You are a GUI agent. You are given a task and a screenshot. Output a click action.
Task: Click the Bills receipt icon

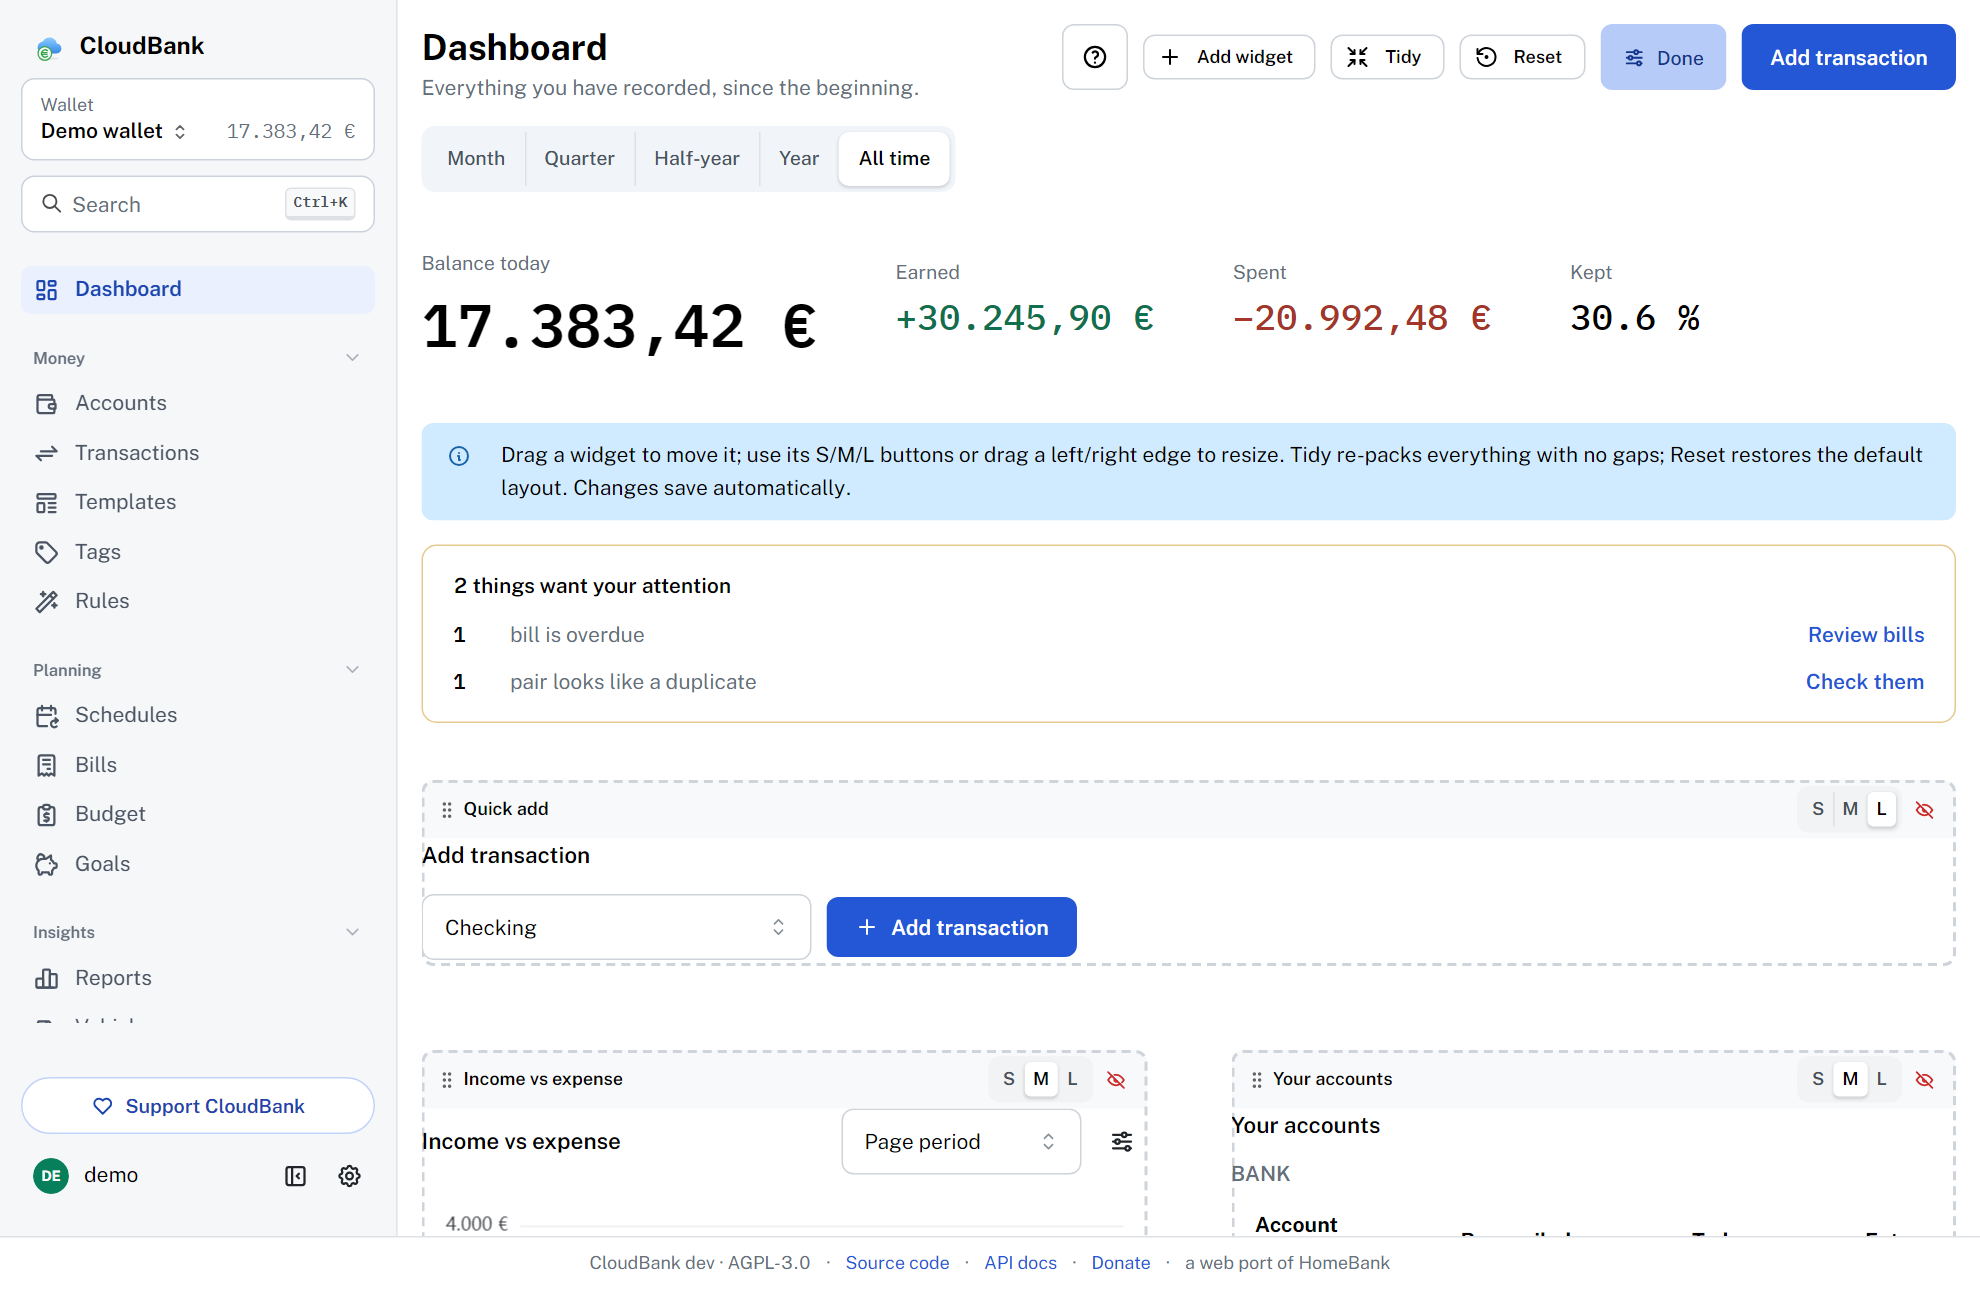coord(46,765)
